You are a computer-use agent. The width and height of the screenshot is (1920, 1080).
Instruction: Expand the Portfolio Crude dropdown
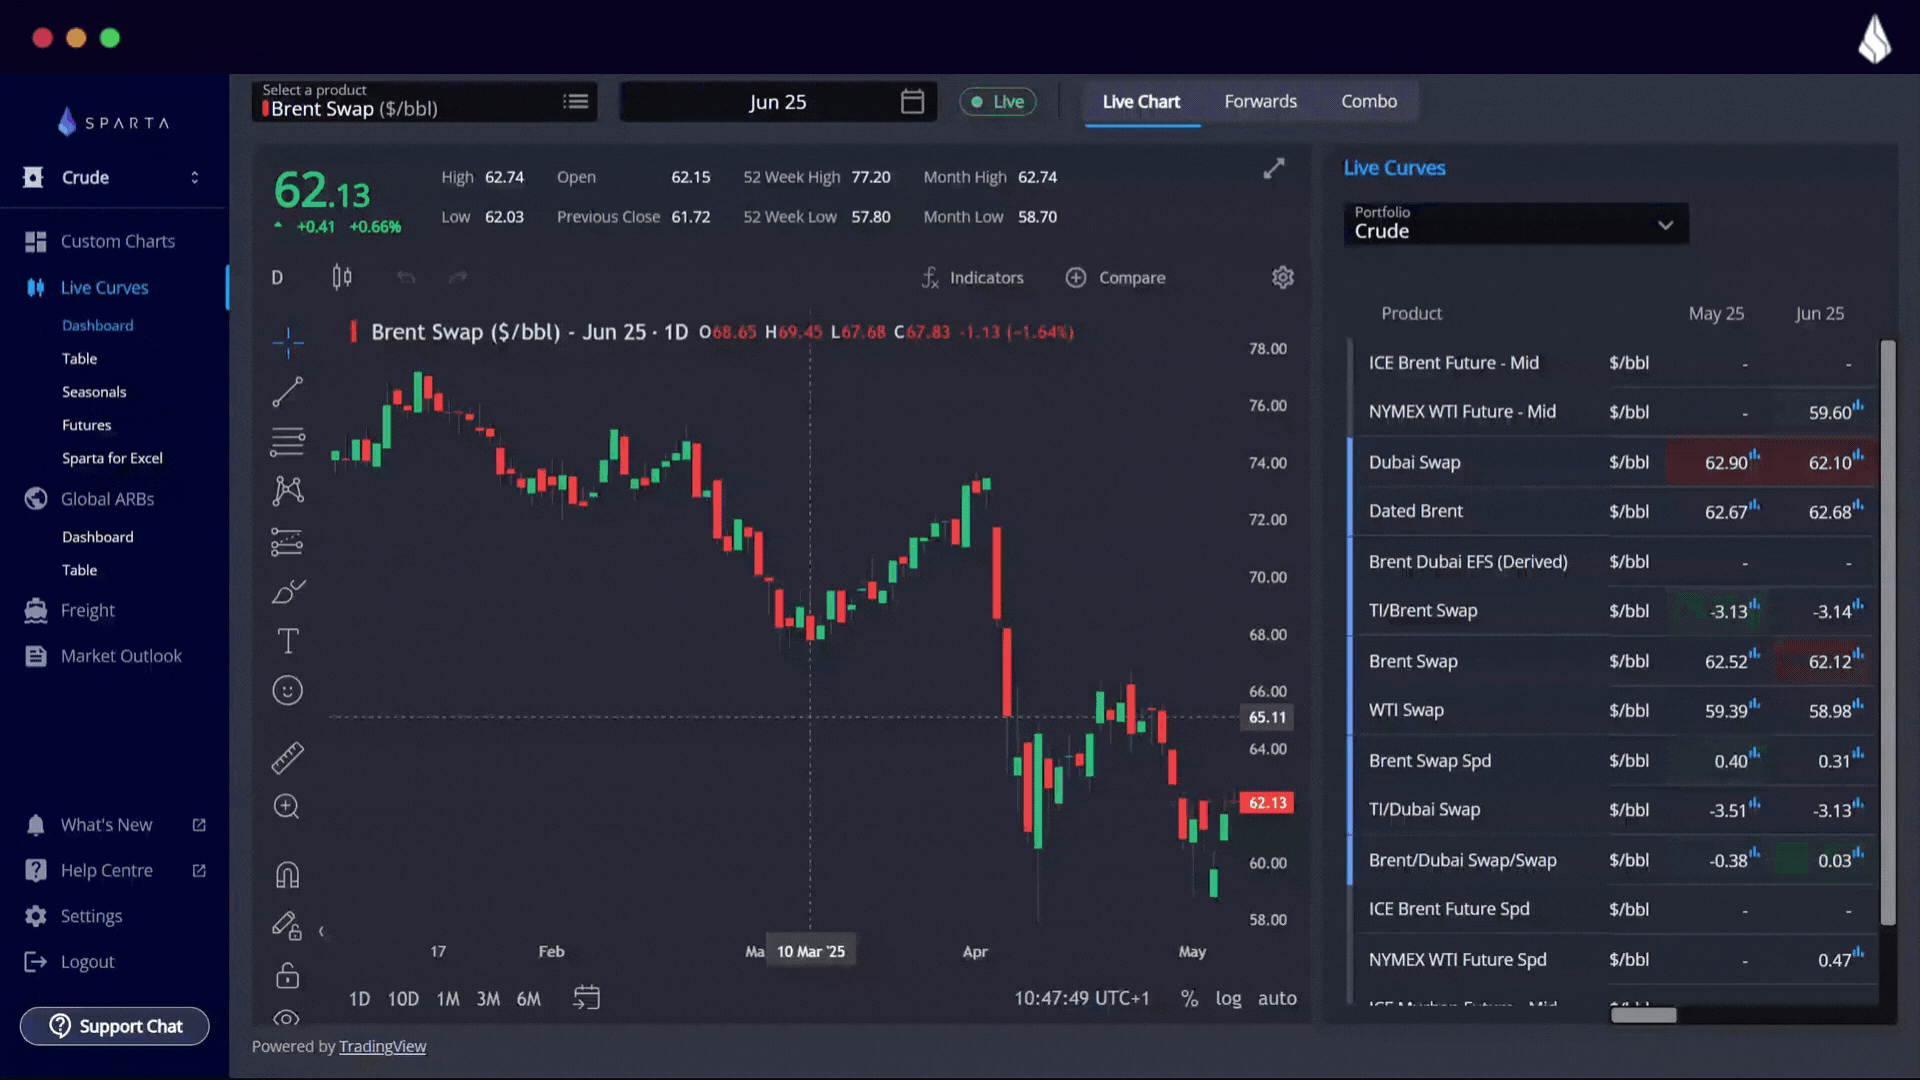click(1515, 223)
